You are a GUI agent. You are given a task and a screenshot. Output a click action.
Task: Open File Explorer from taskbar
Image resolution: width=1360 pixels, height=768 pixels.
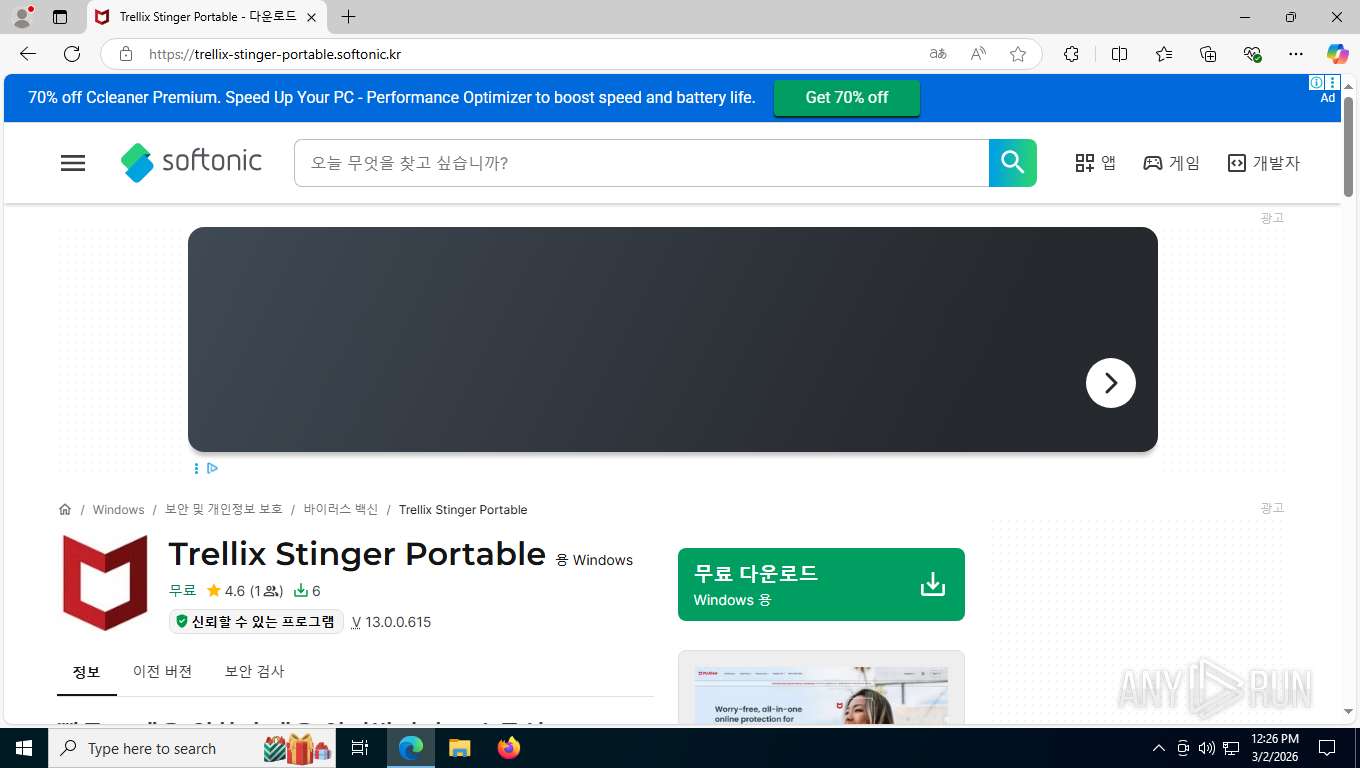click(x=459, y=748)
